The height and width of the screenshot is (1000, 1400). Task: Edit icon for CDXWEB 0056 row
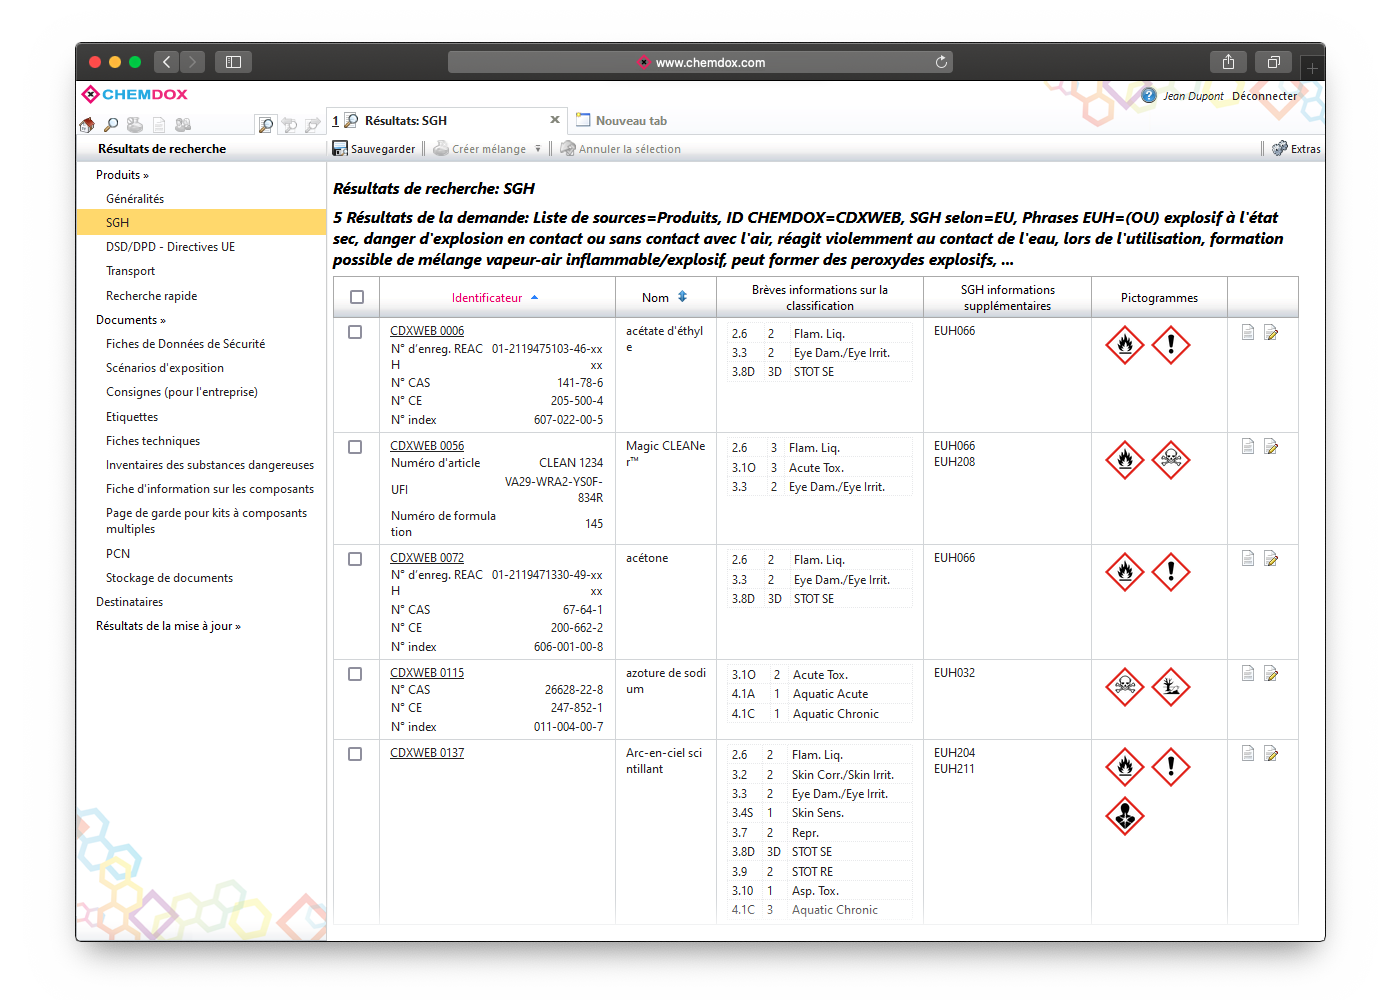(x=1271, y=446)
